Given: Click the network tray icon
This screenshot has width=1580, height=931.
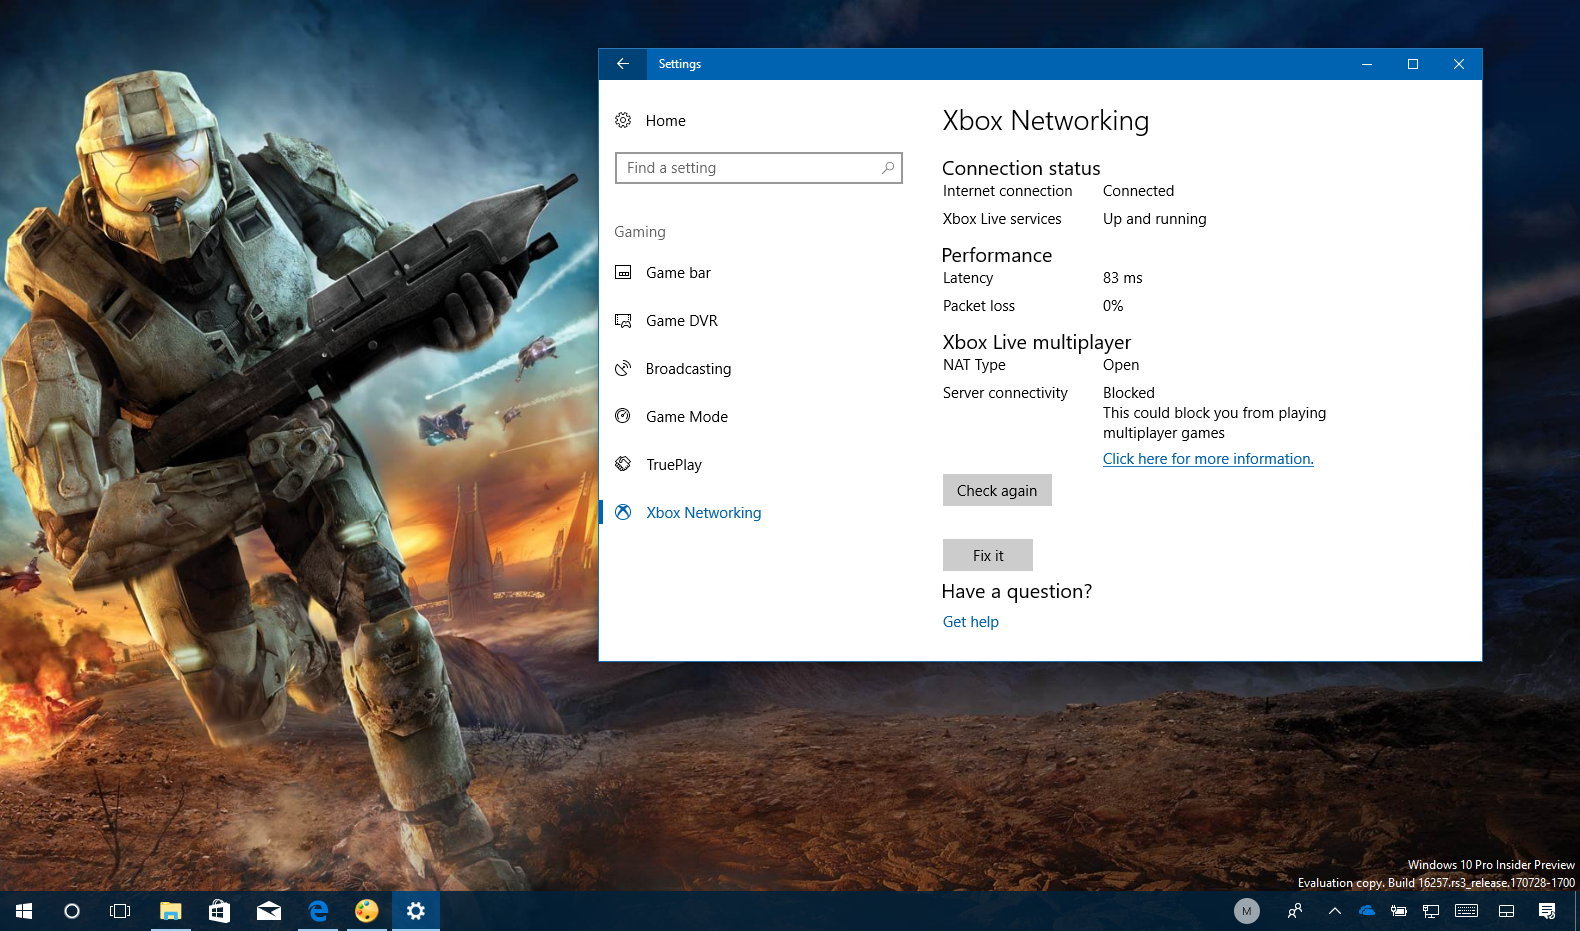Looking at the screenshot, I should click(1431, 911).
